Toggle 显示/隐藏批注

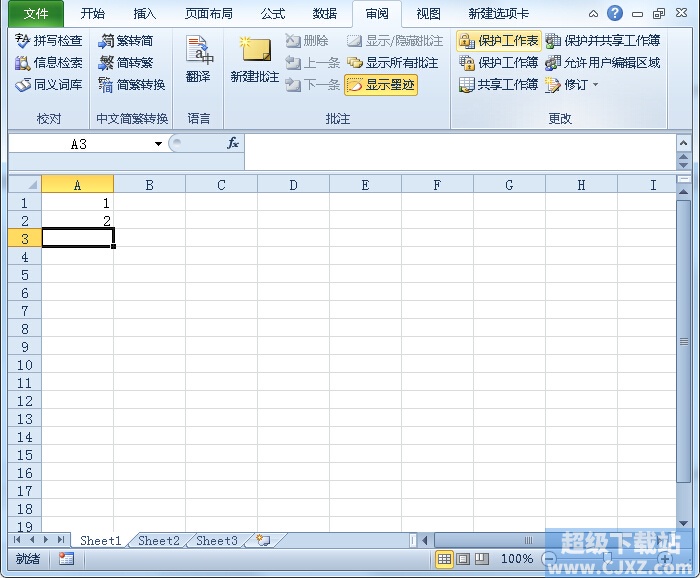(395, 41)
